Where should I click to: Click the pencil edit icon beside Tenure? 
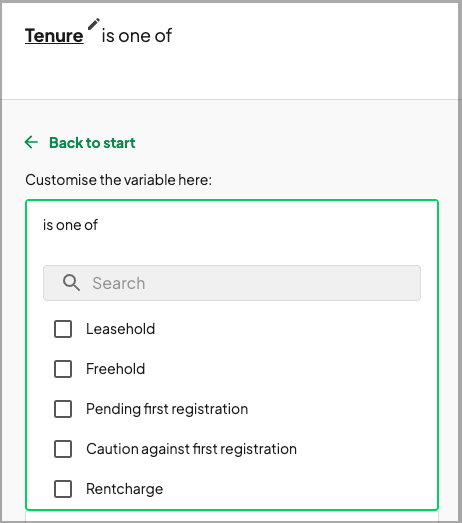click(94, 24)
